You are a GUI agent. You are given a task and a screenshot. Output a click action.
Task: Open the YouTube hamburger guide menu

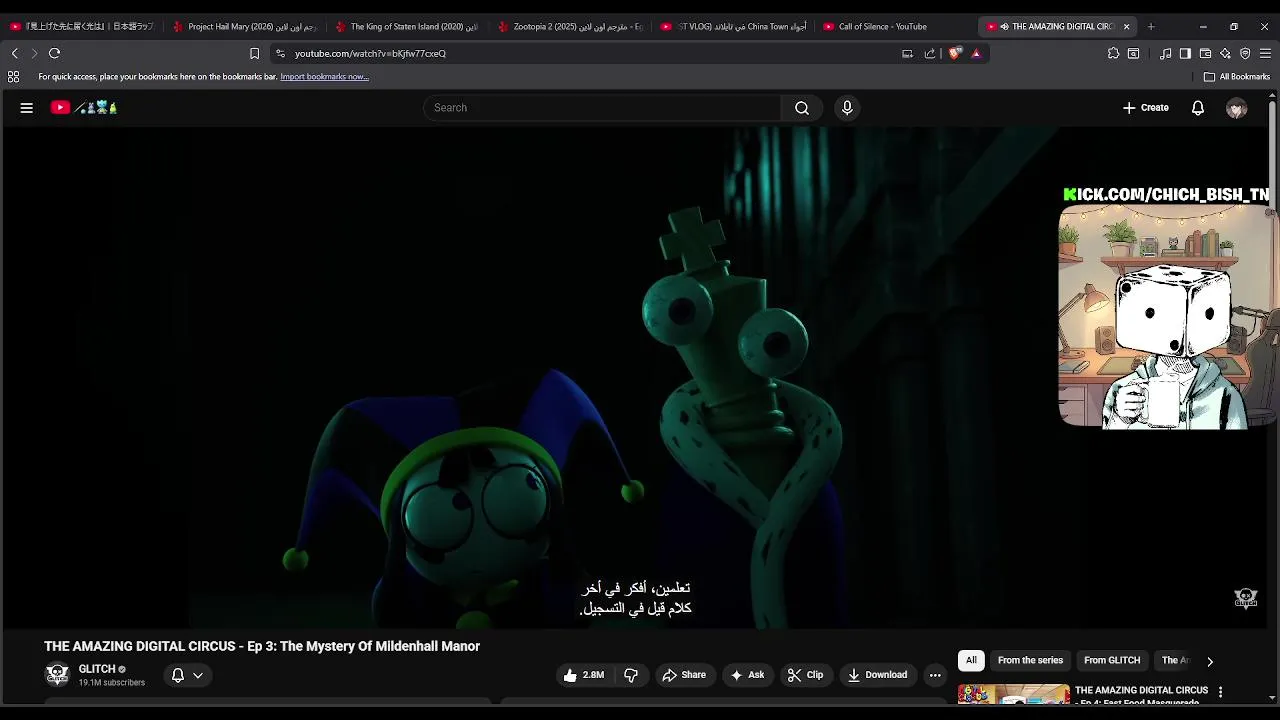[x=27, y=108]
